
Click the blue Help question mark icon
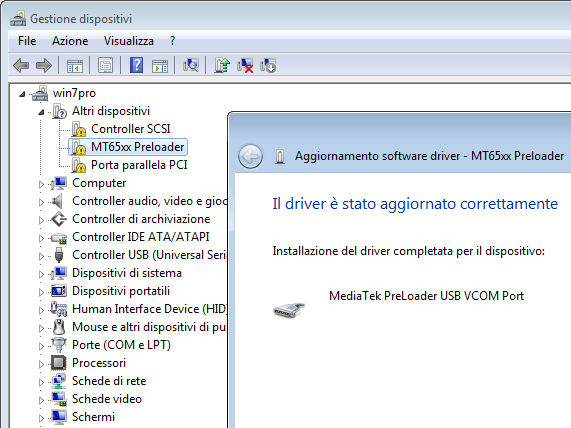coord(137,66)
